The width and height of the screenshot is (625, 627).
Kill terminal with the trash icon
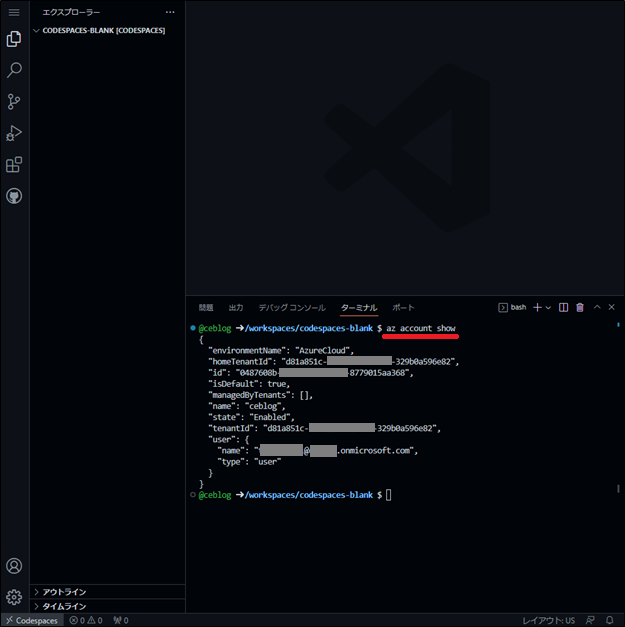[x=580, y=308]
